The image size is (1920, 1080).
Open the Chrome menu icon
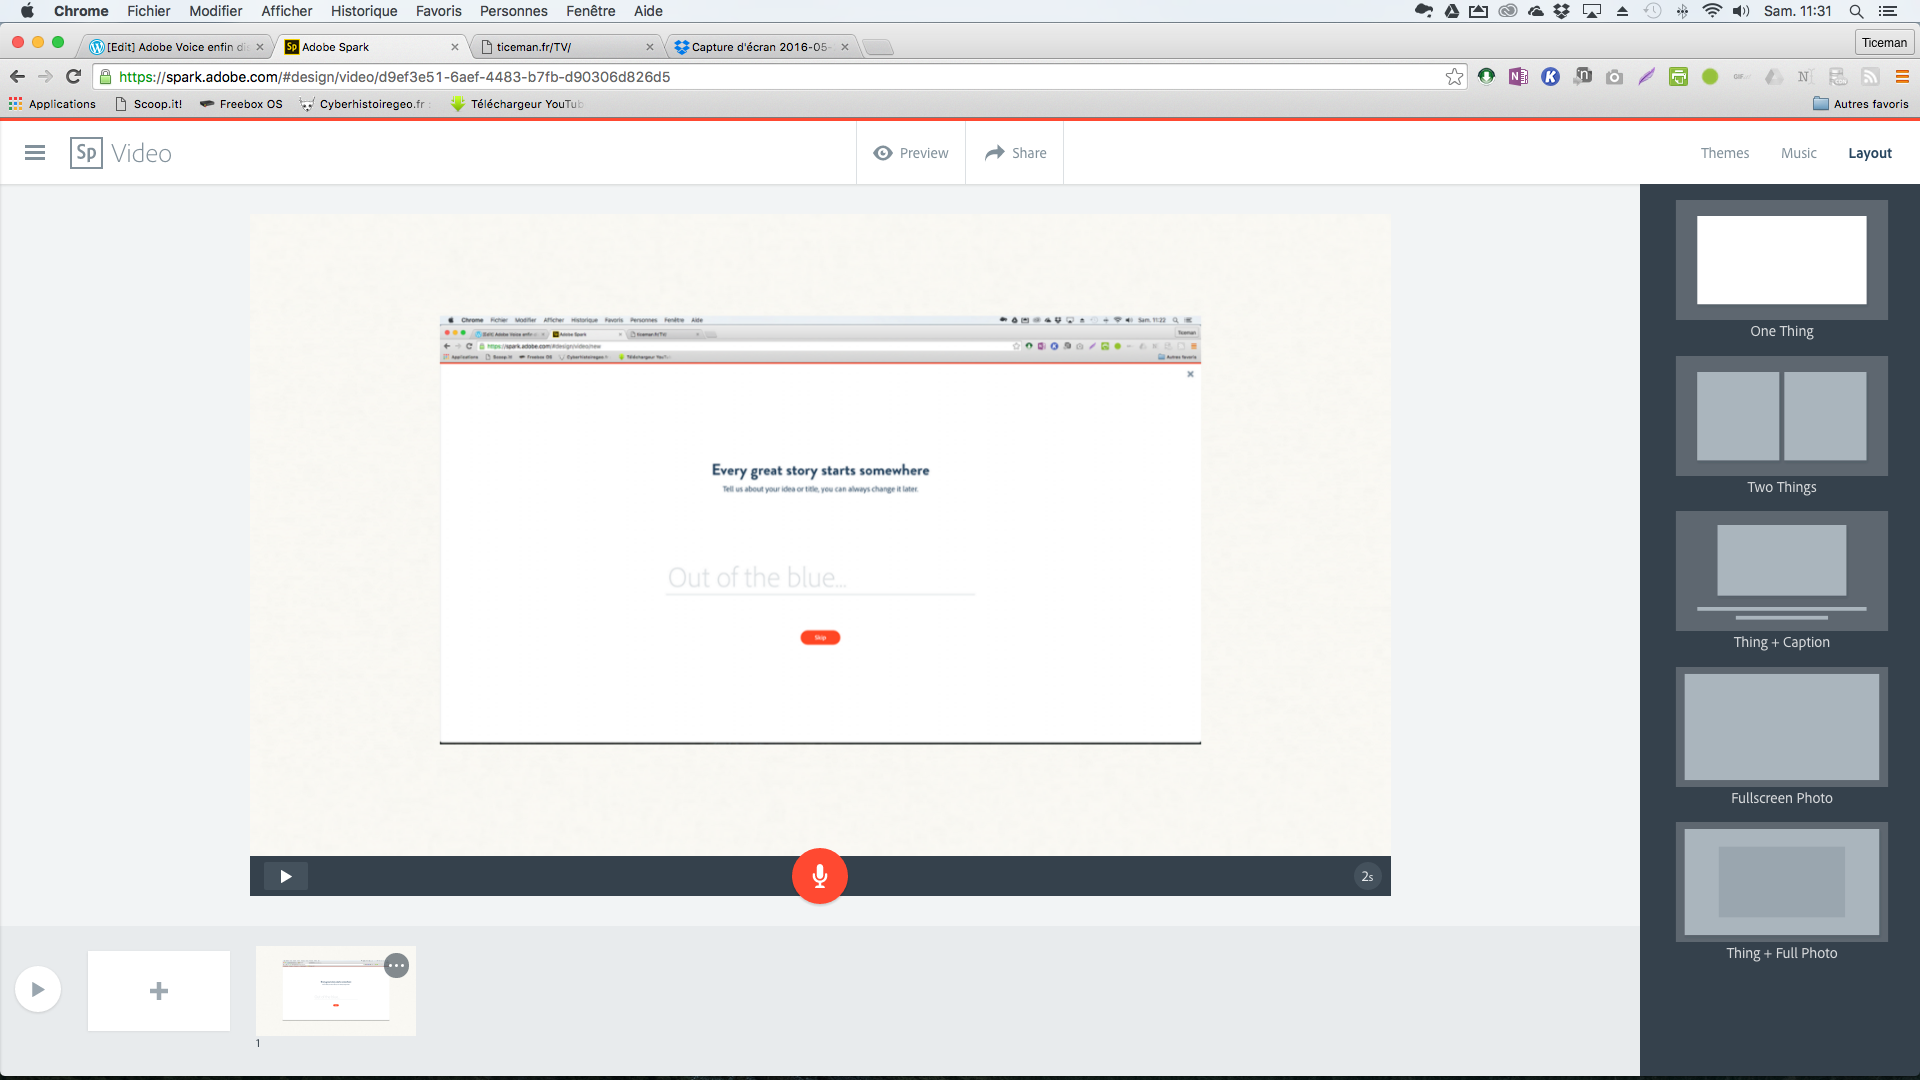pos(1902,77)
